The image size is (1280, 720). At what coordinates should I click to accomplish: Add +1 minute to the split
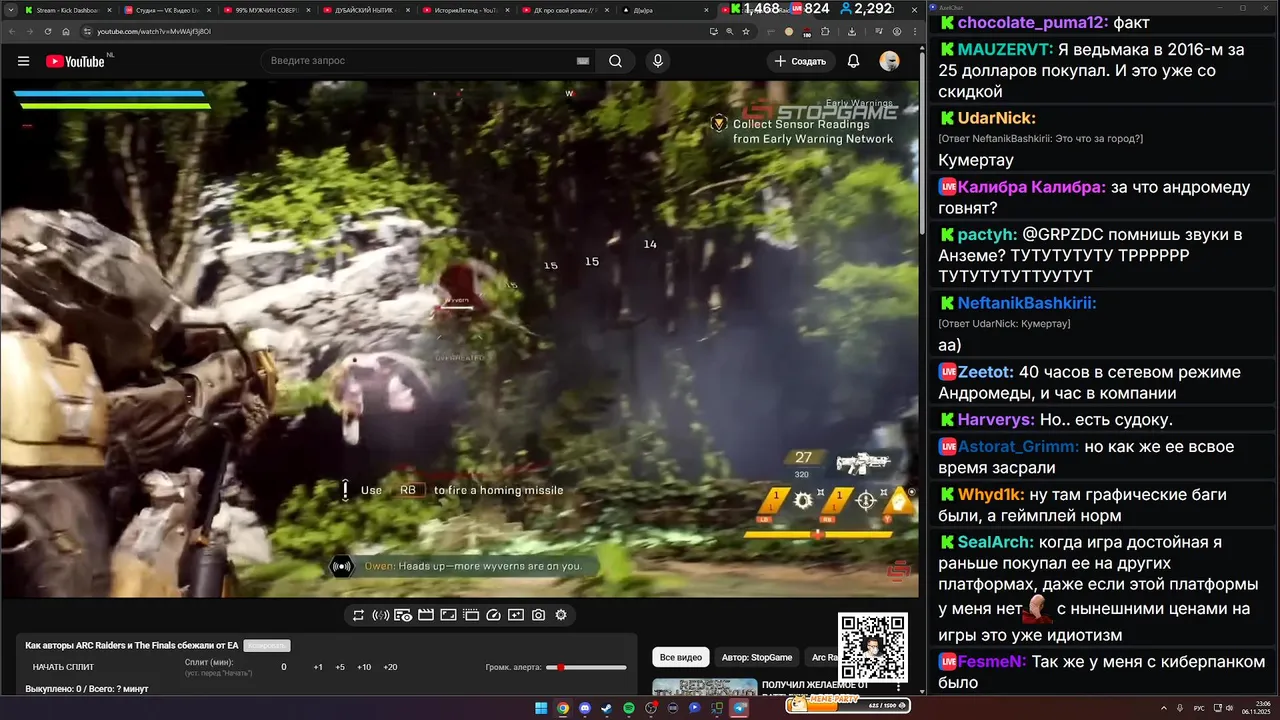tap(318, 667)
